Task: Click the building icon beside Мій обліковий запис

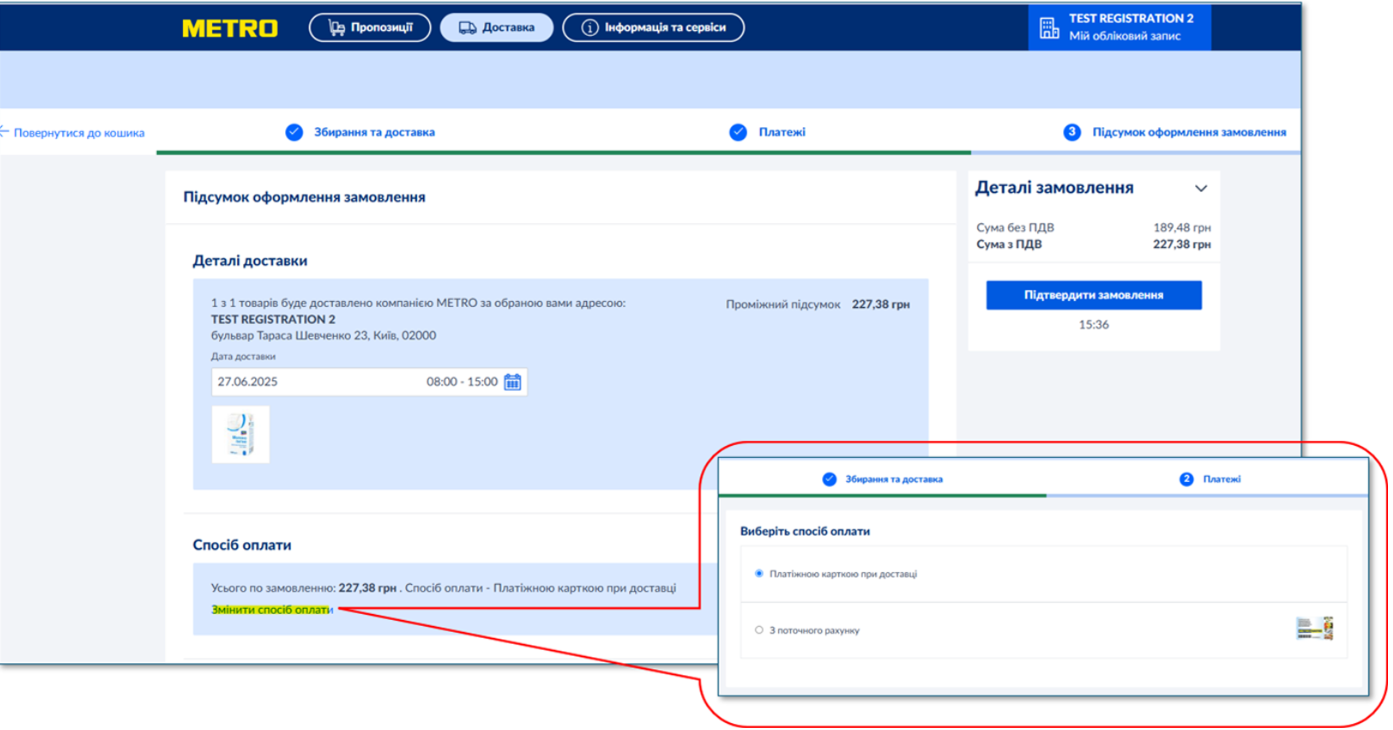Action: 1049,27
